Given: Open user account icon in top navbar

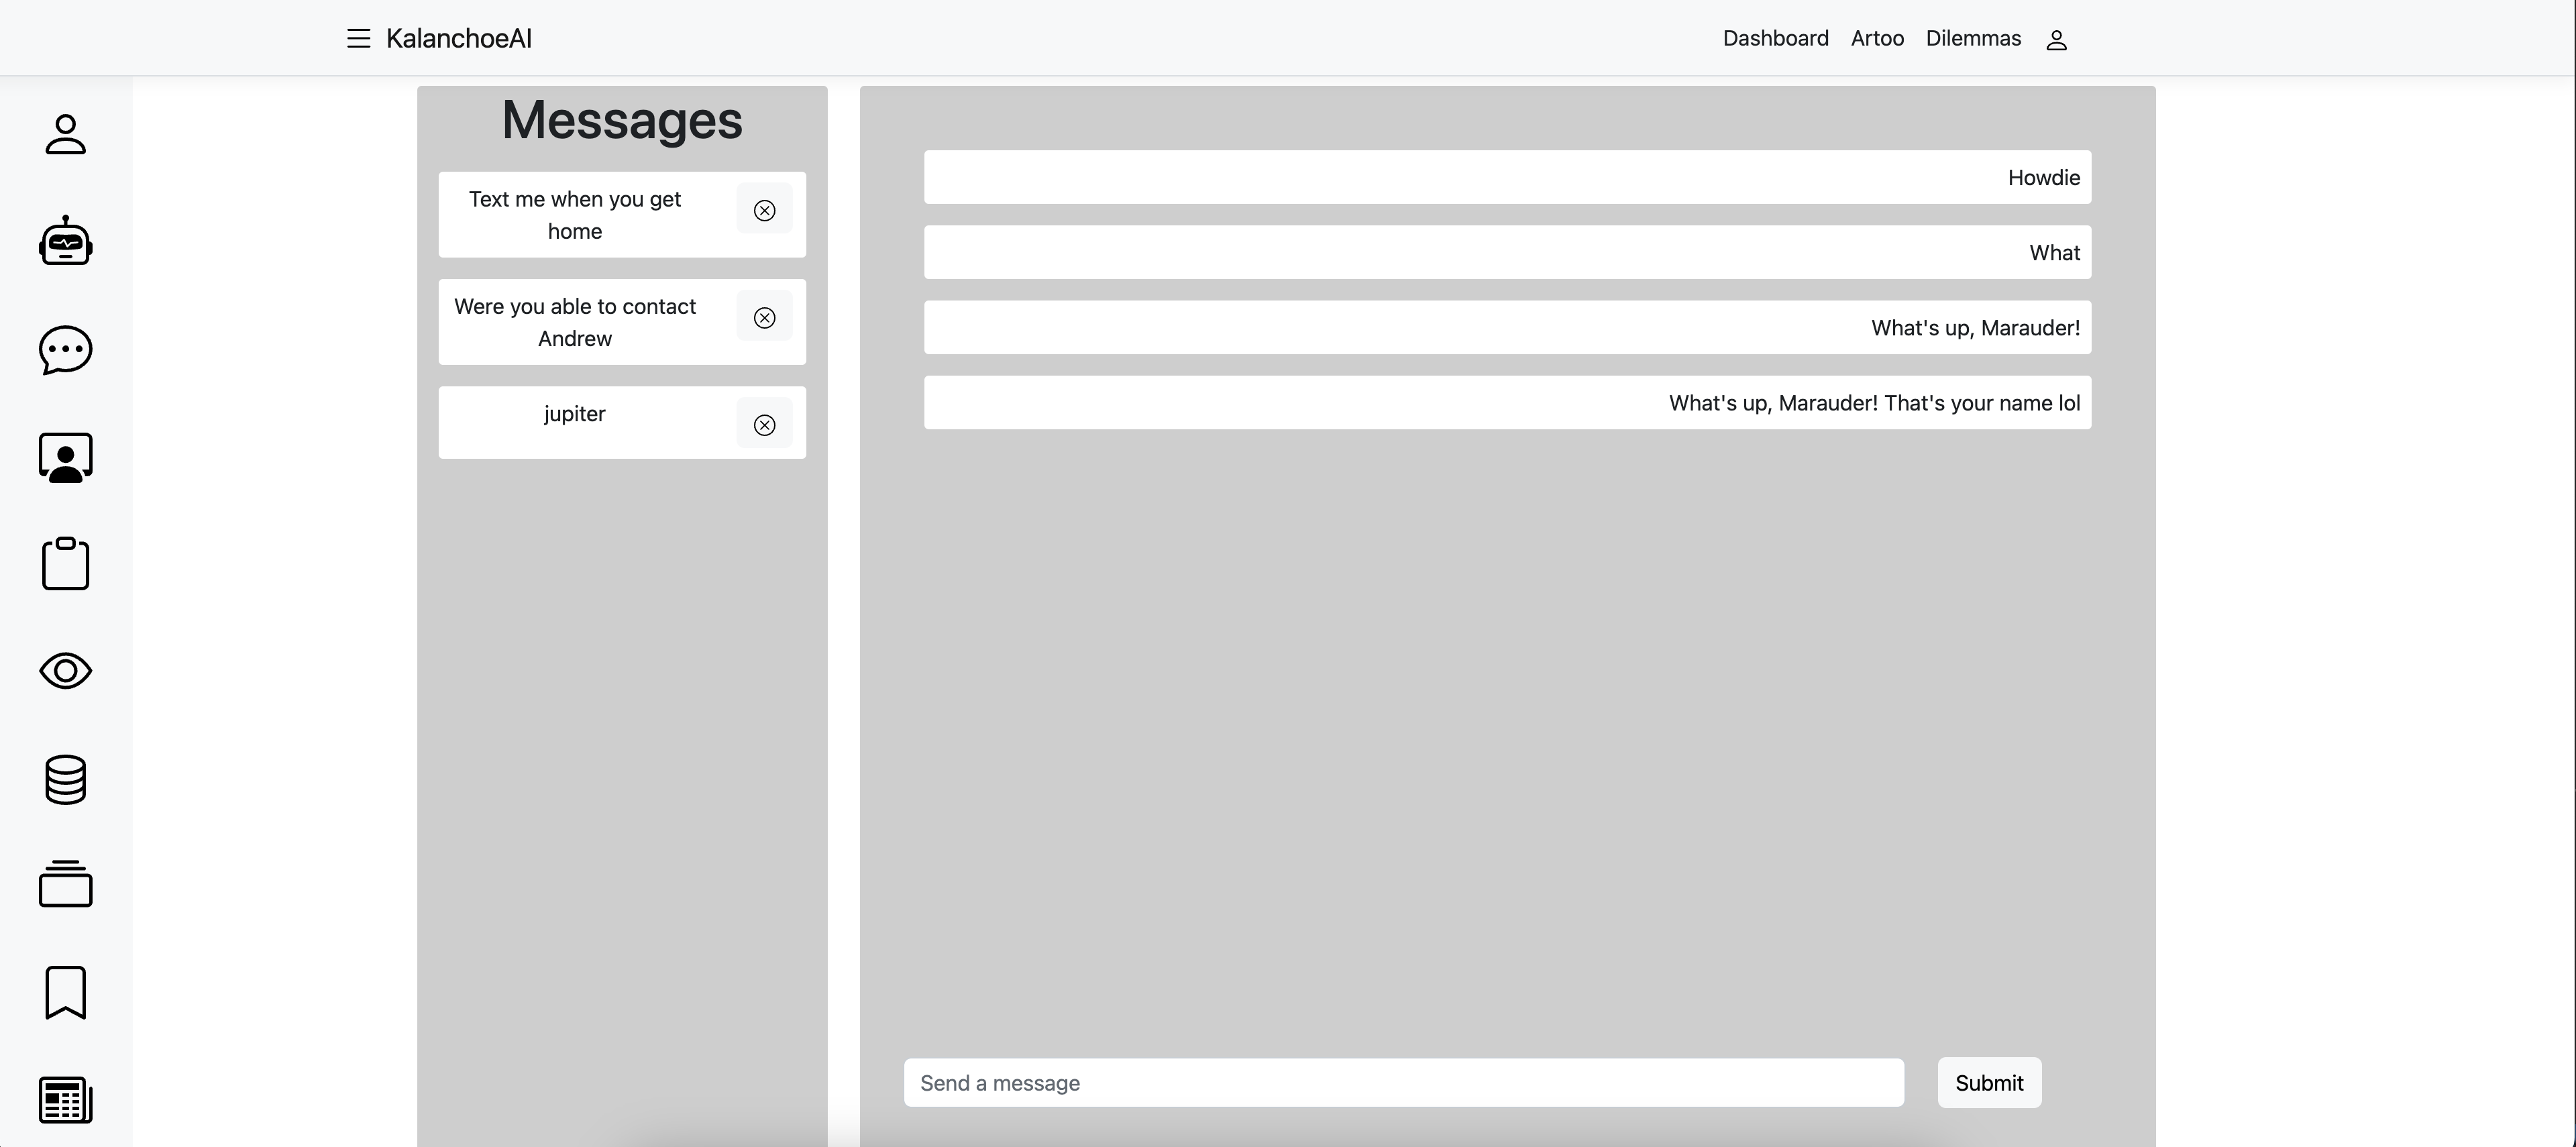Looking at the screenshot, I should tap(2056, 40).
